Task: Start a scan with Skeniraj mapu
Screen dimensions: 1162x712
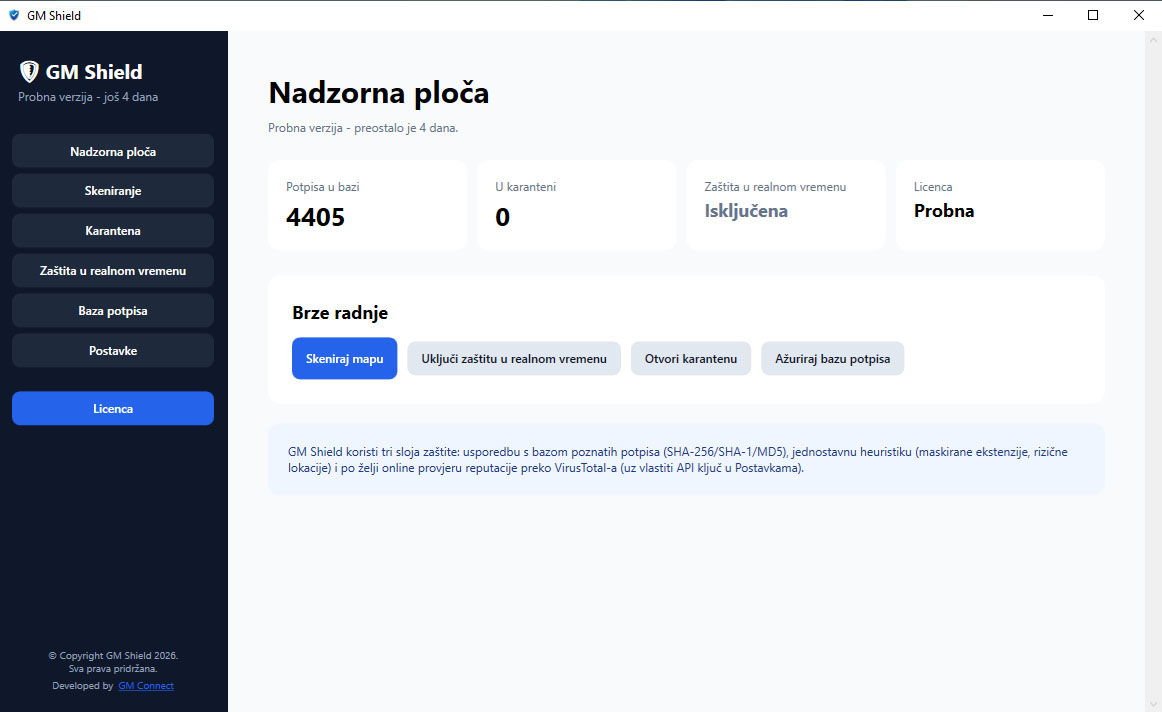Action: [x=345, y=359]
